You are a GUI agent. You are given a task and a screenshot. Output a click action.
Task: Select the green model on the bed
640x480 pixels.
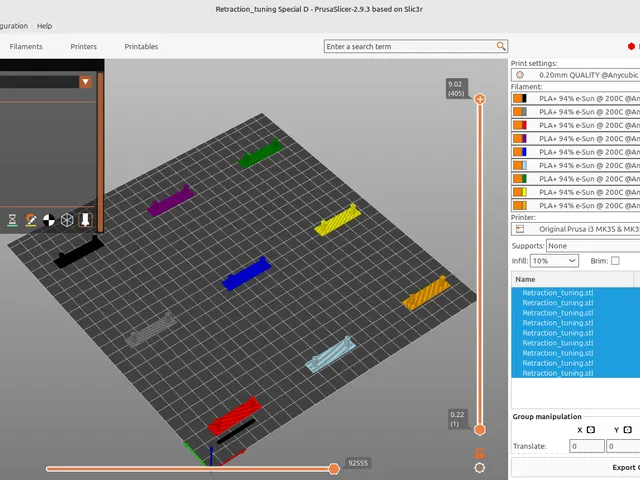[261, 153]
